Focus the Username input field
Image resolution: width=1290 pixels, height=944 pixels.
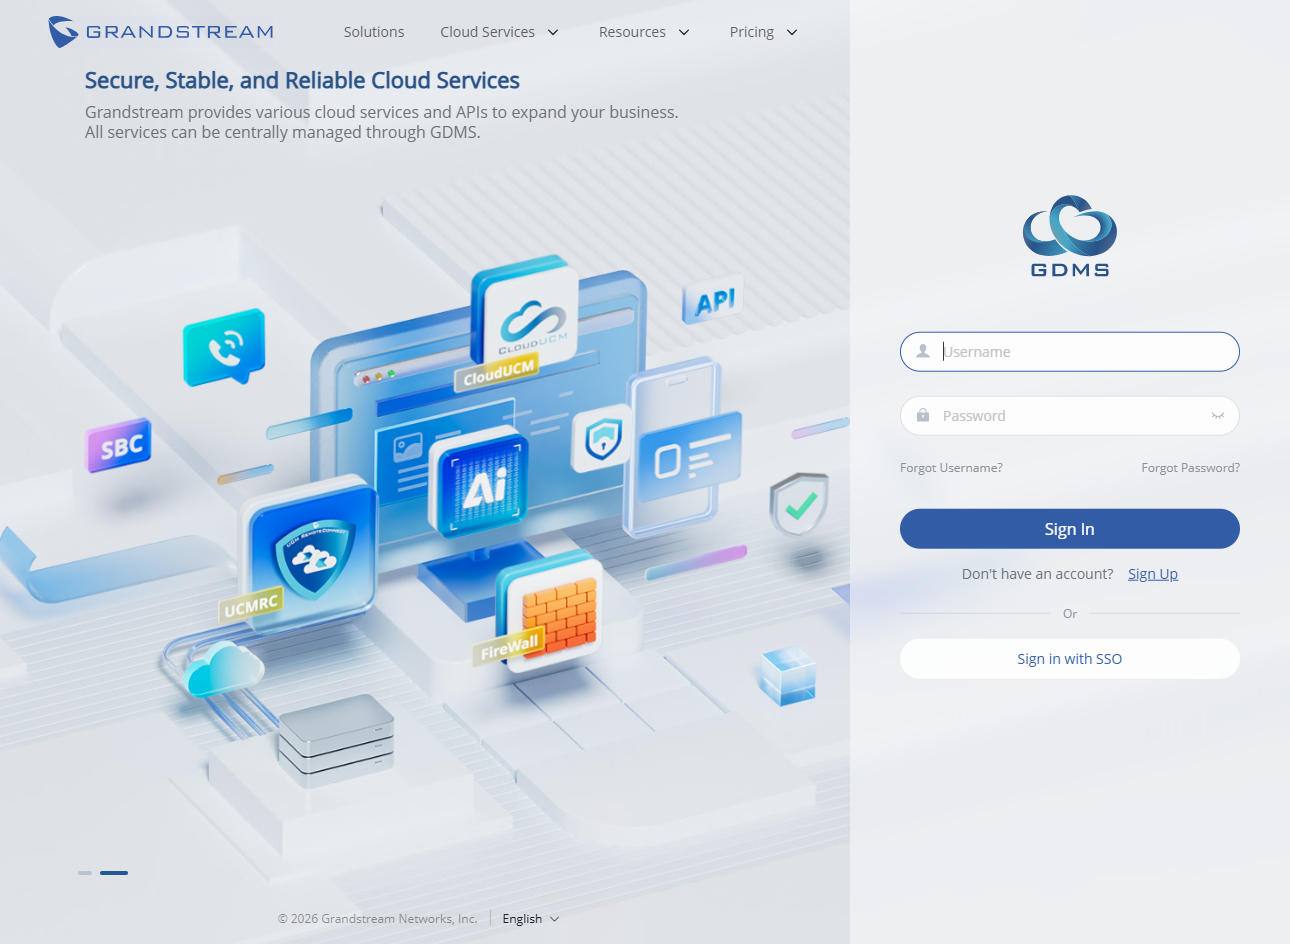click(x=1070, y=352)
